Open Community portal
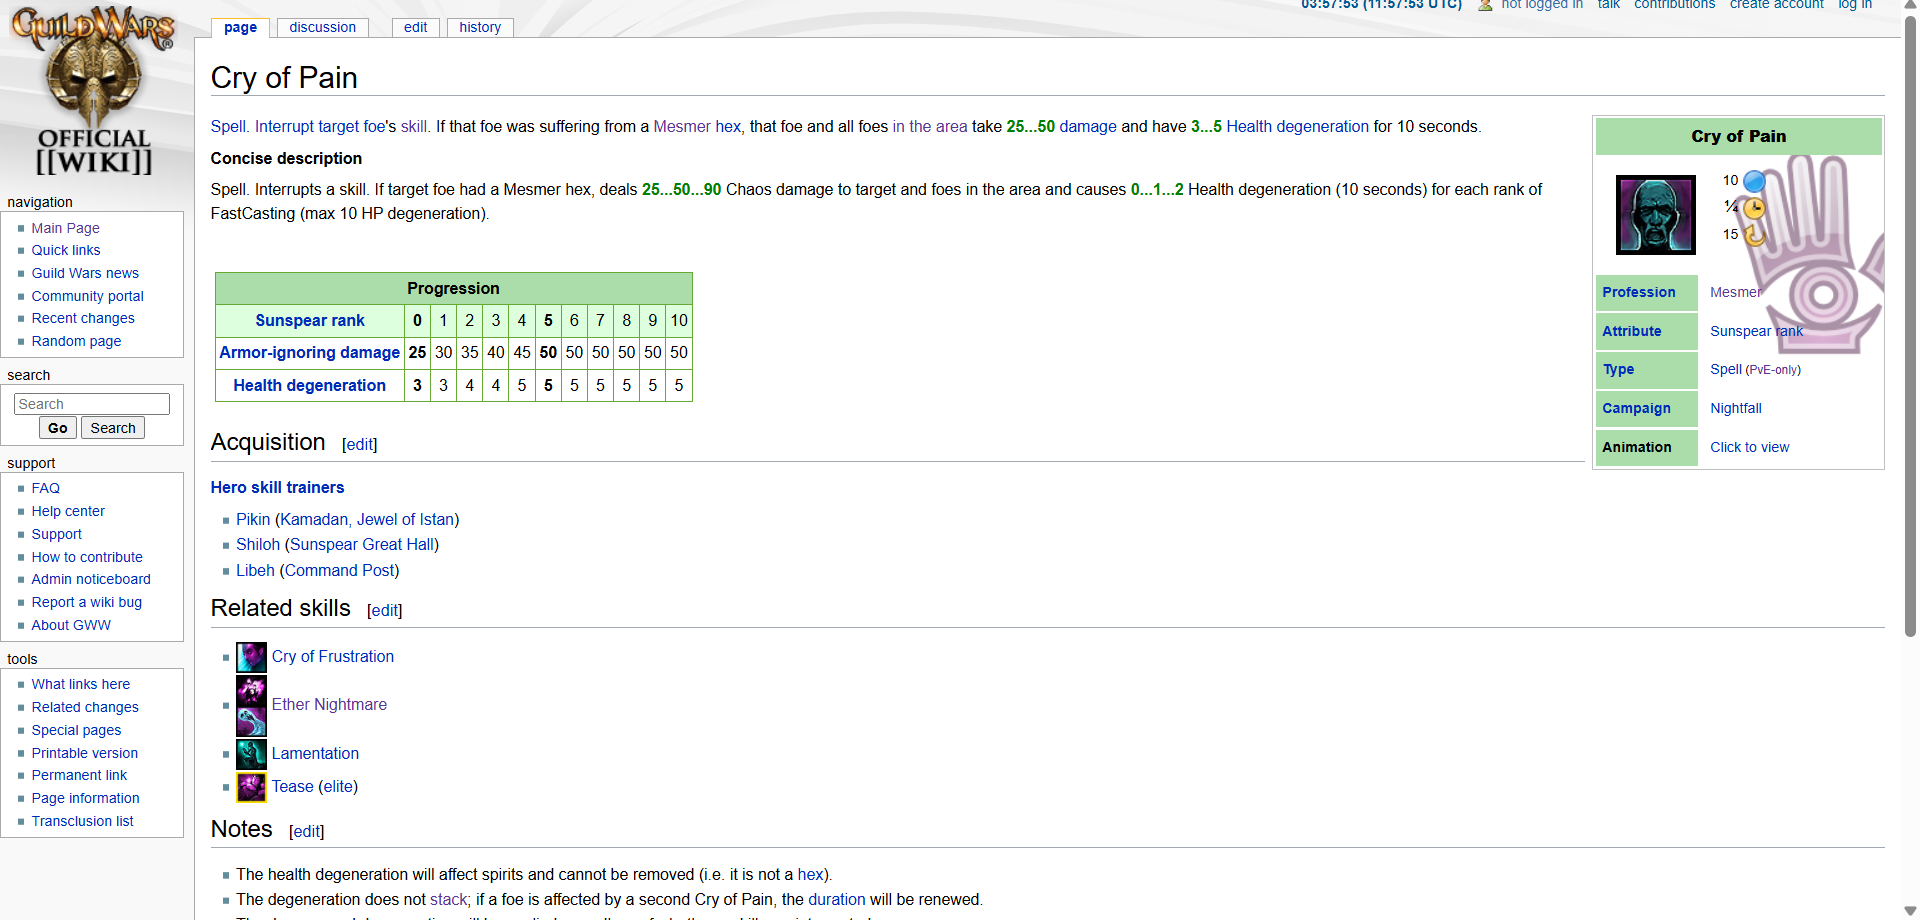Viewport: 1920px width, 920px height. point(87,296)
